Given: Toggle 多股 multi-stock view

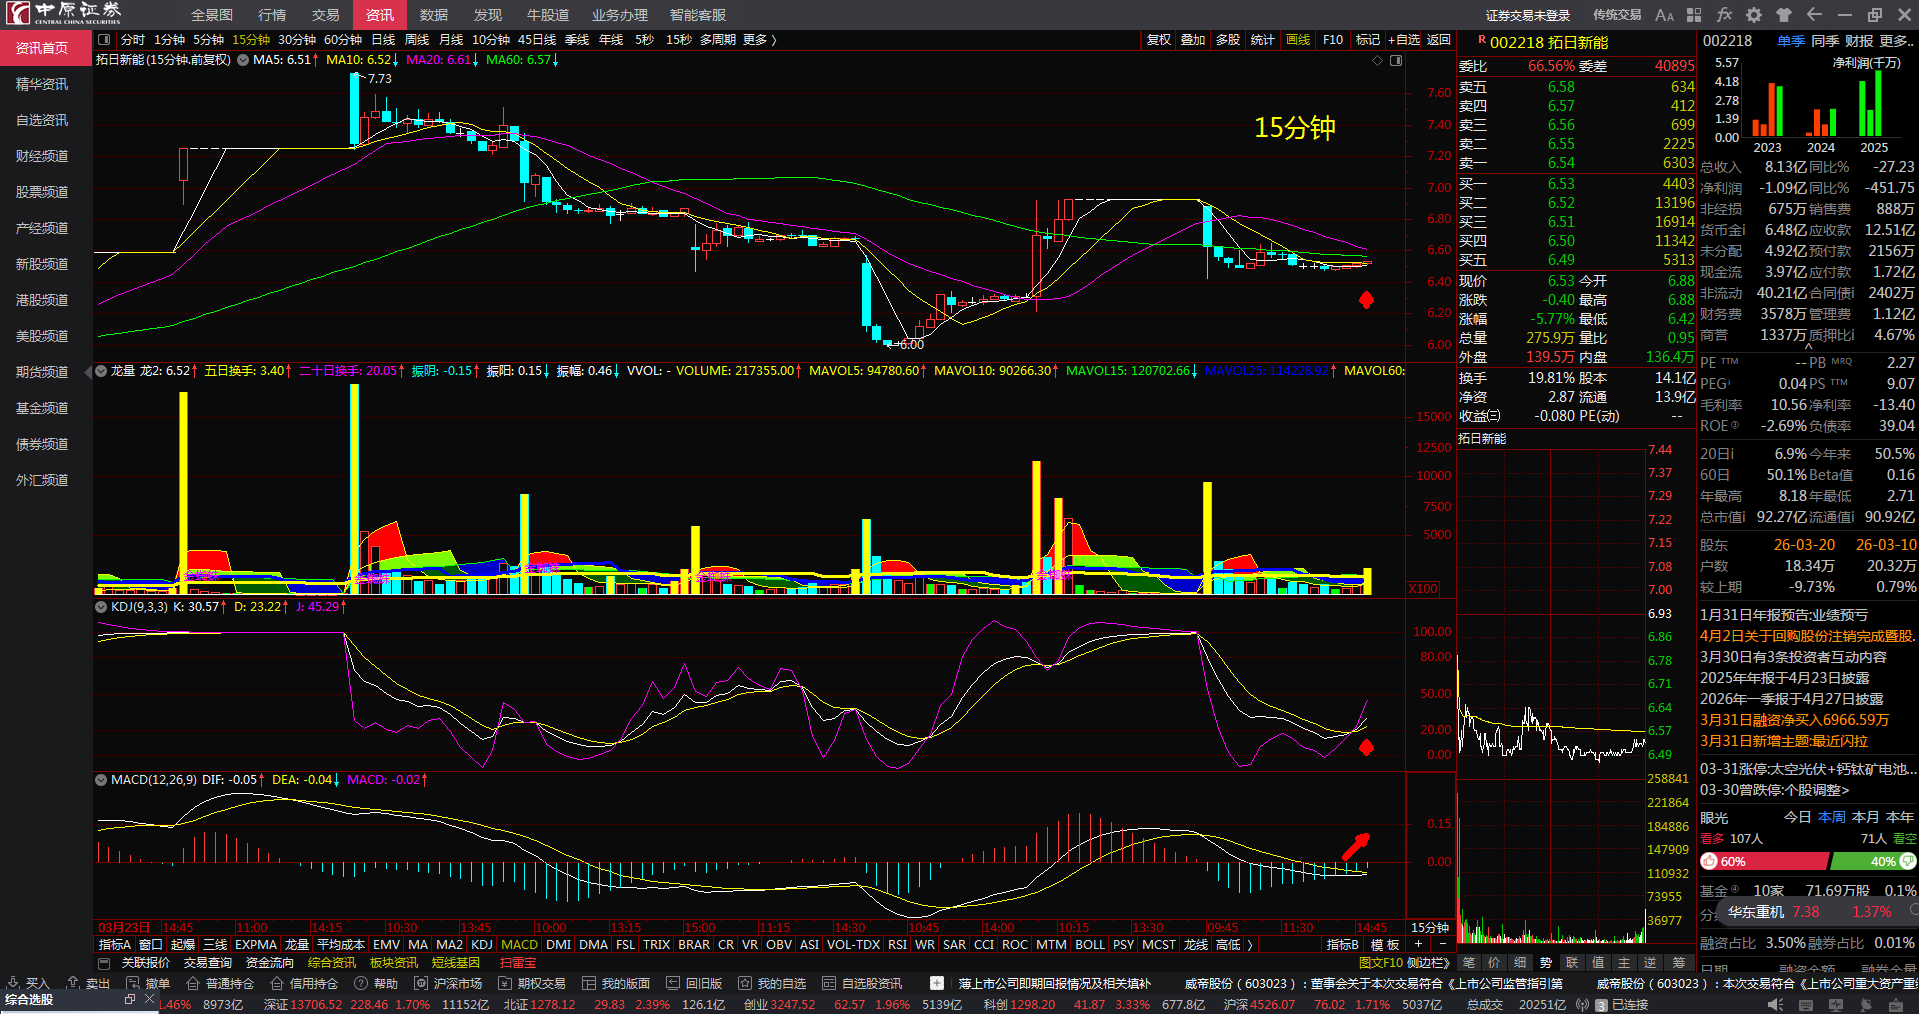Looking at the screenshot, I should pos(1228,40).
